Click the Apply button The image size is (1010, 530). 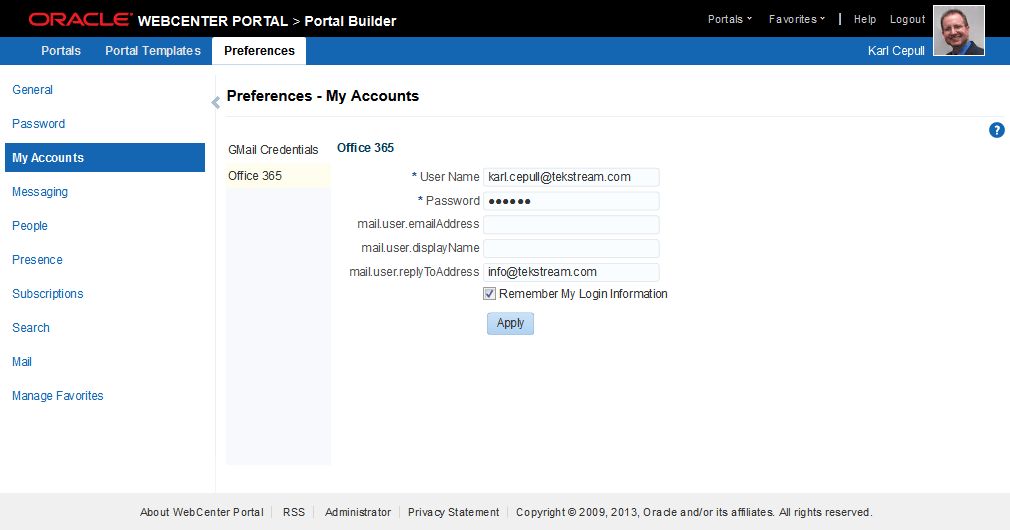click(510, 323)
